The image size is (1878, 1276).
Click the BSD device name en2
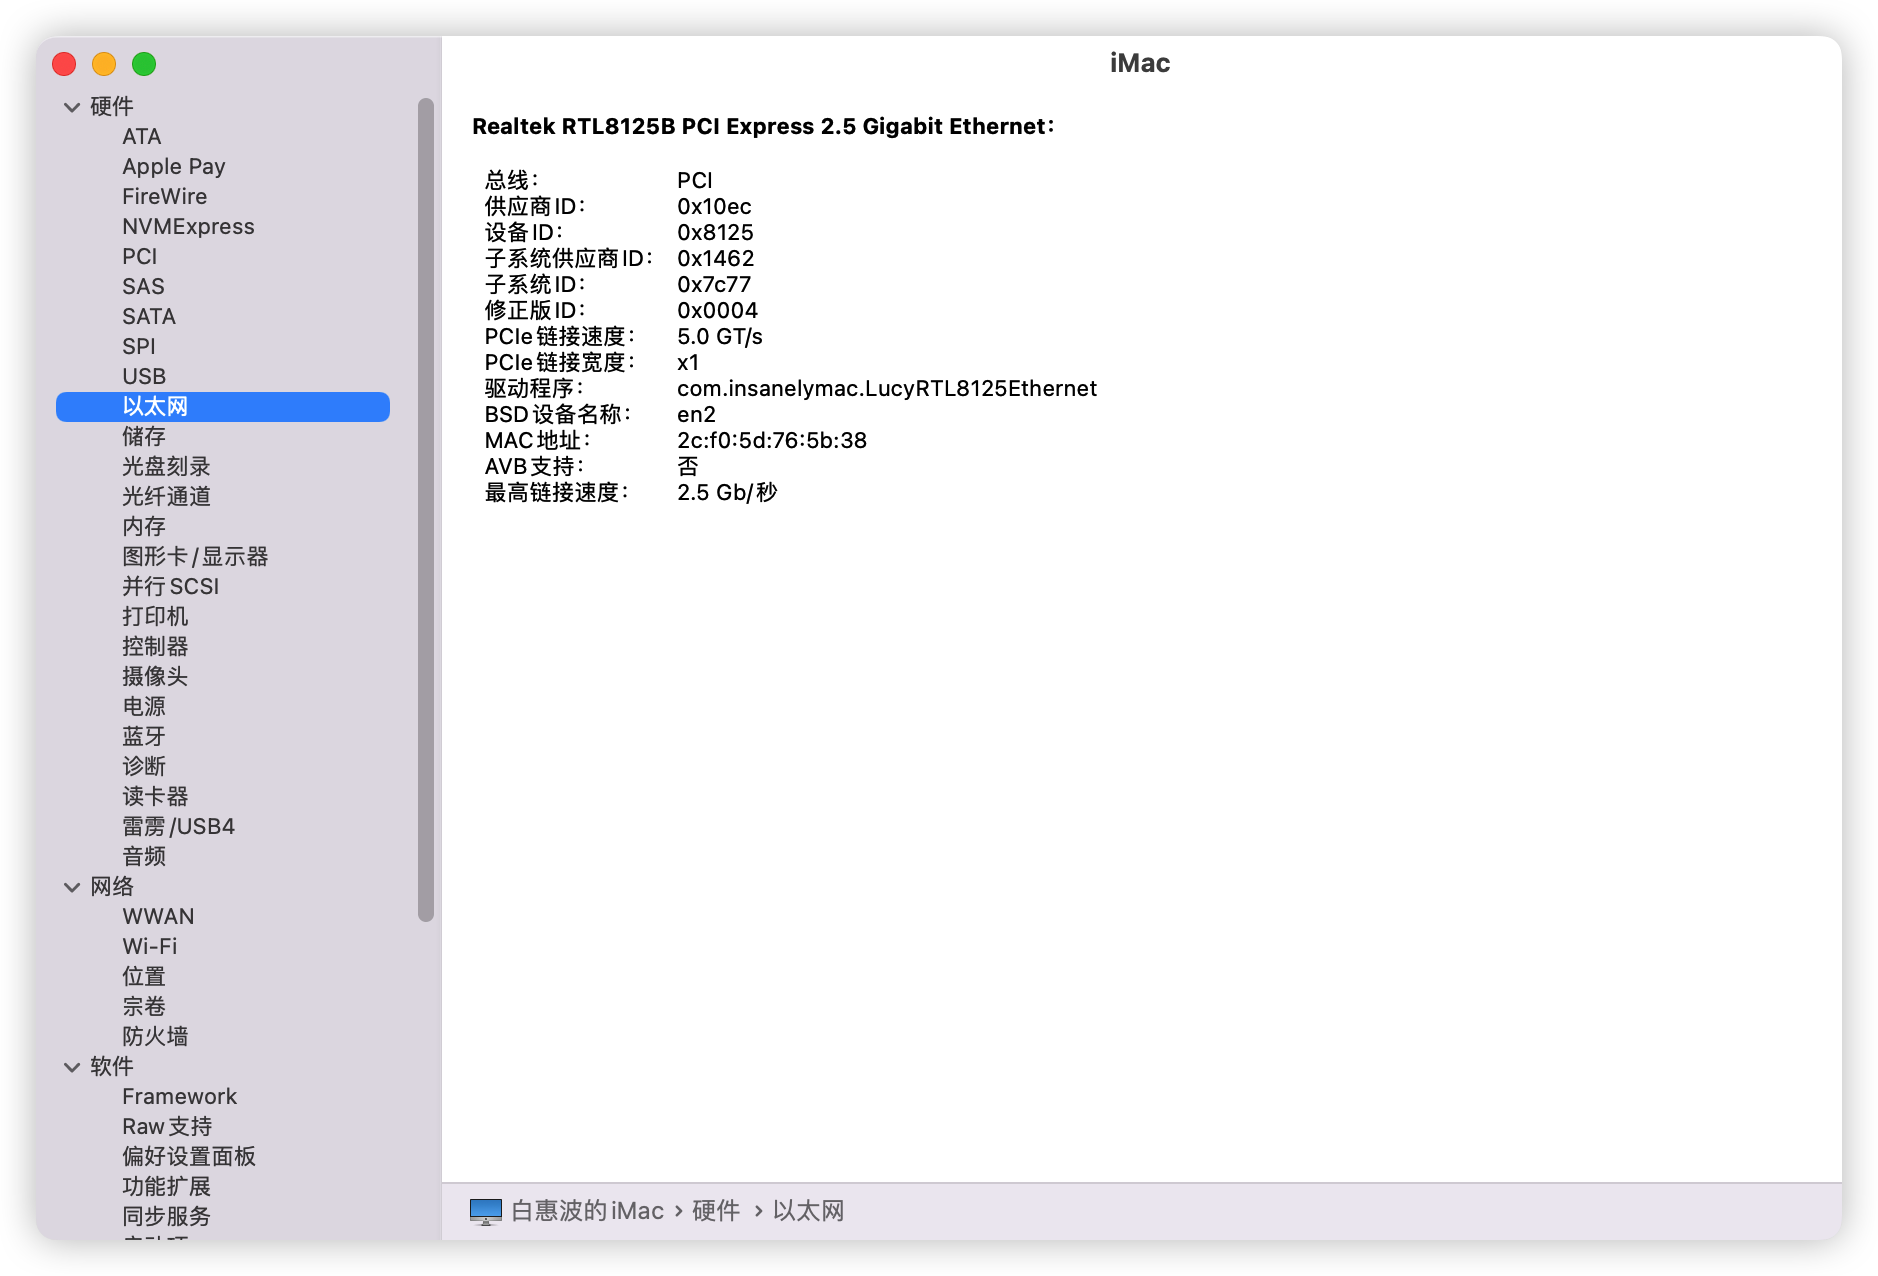coord(696,415)
